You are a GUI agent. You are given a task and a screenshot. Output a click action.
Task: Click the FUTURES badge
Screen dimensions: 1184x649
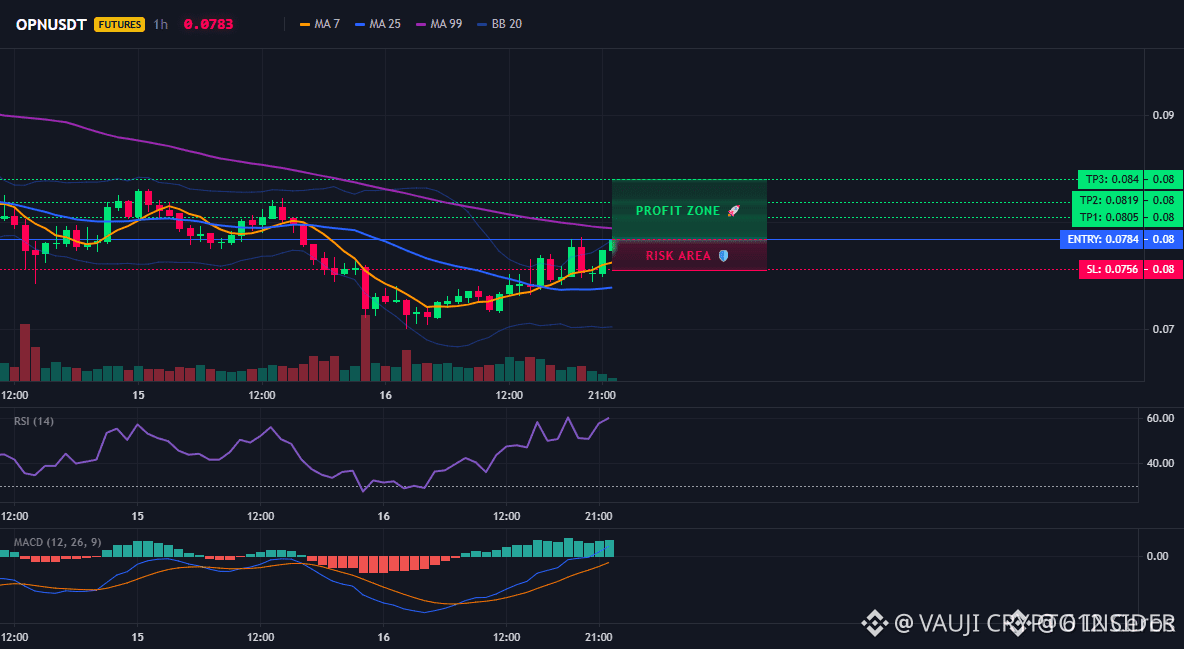pos(119,24)
